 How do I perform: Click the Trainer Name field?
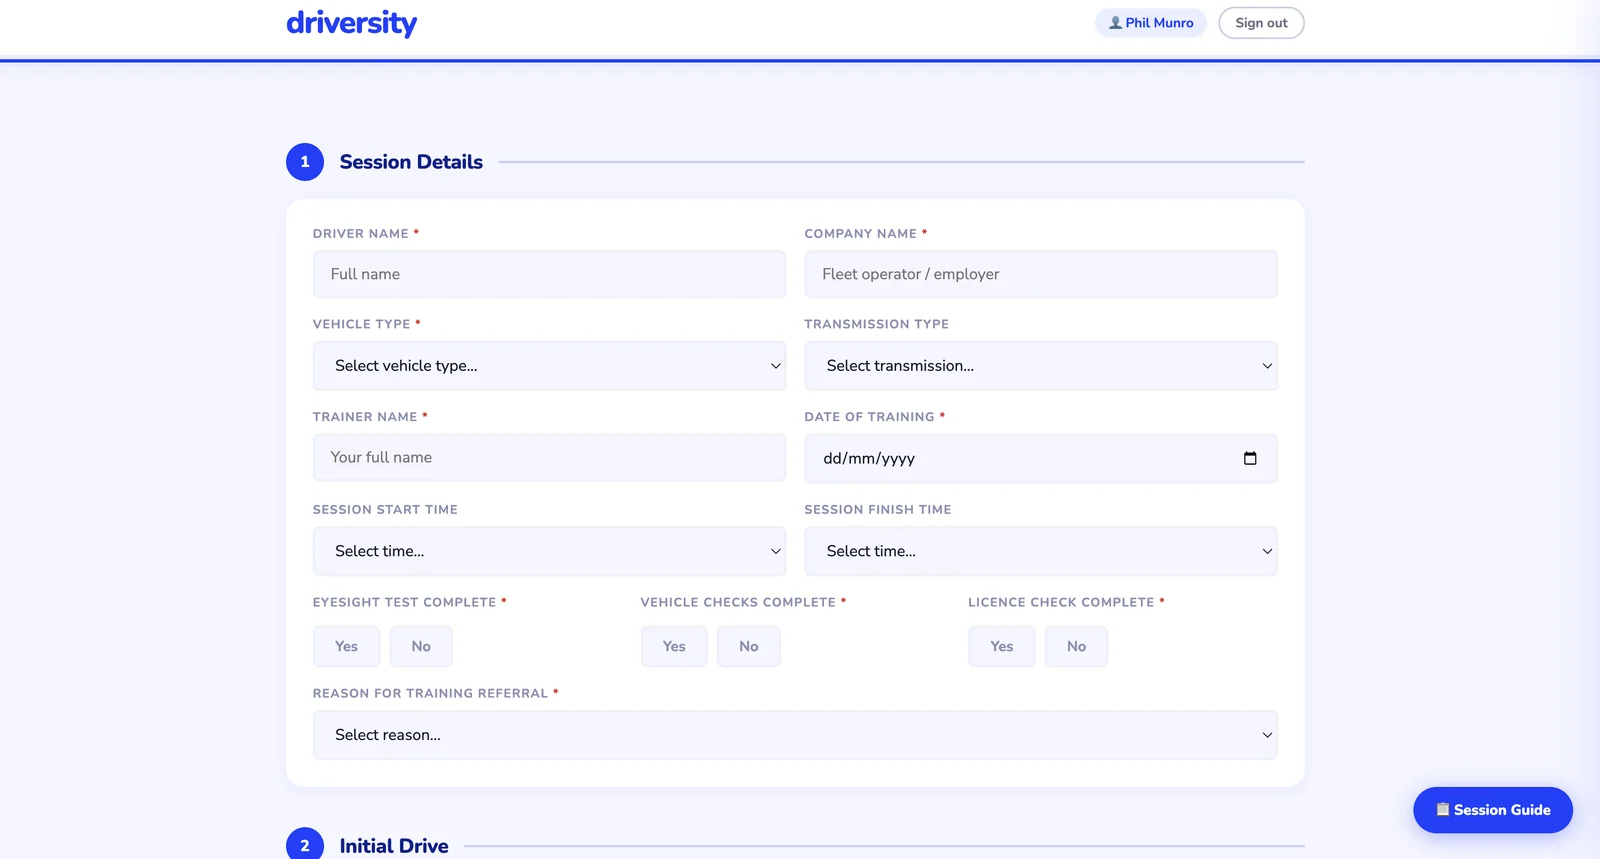tap(549, 457)
